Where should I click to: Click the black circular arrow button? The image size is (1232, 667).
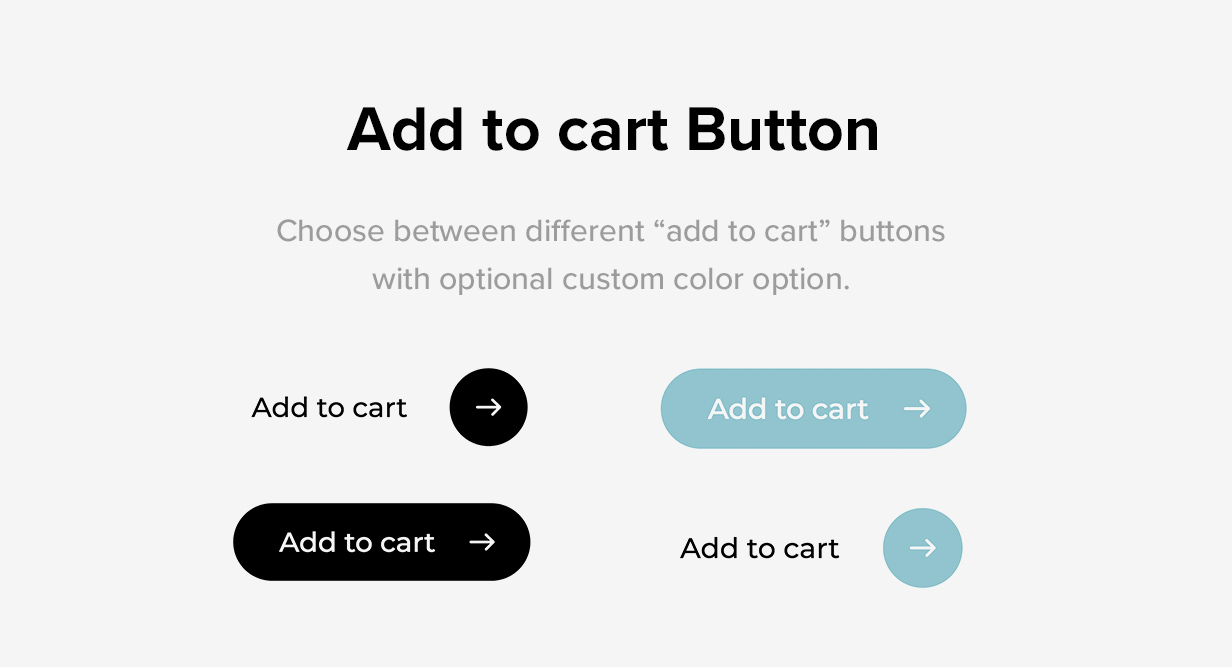(x=488, y=407)
